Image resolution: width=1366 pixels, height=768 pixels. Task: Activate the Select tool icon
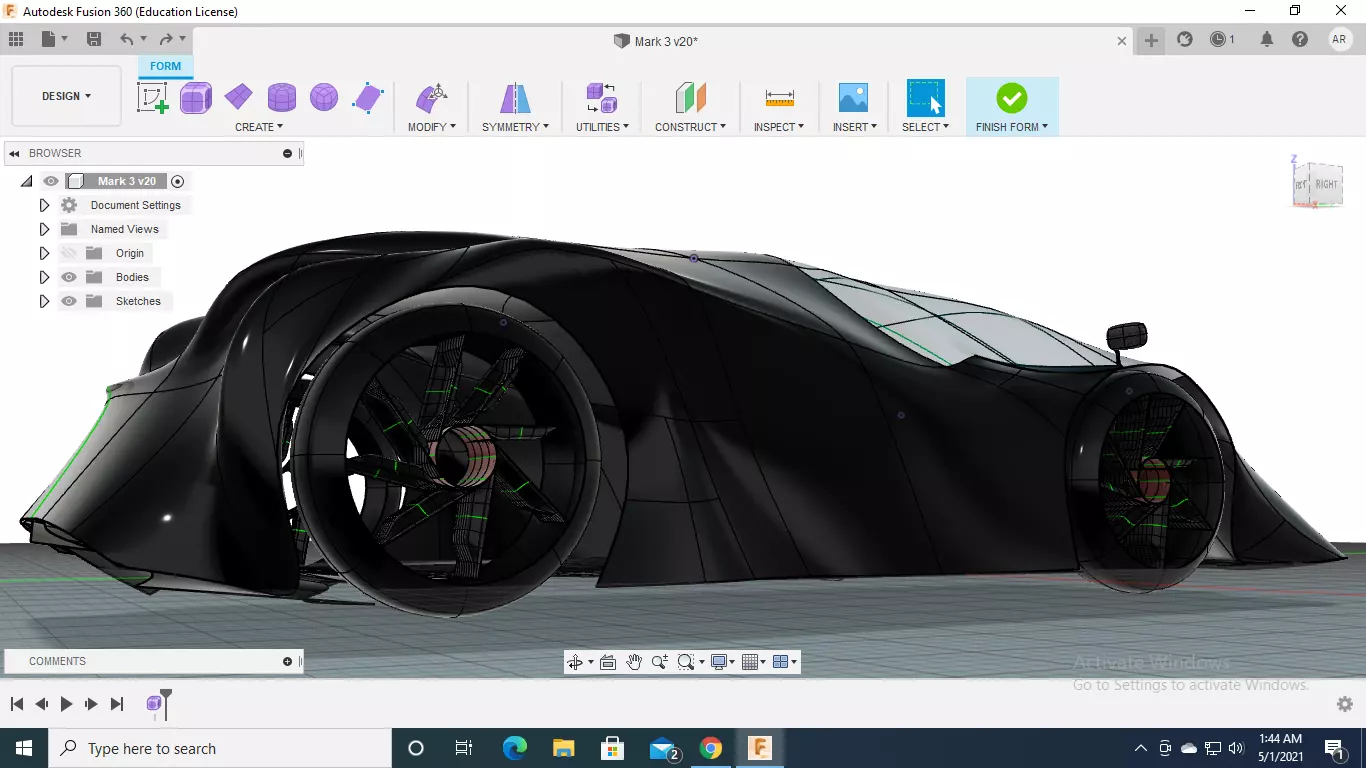925,98
